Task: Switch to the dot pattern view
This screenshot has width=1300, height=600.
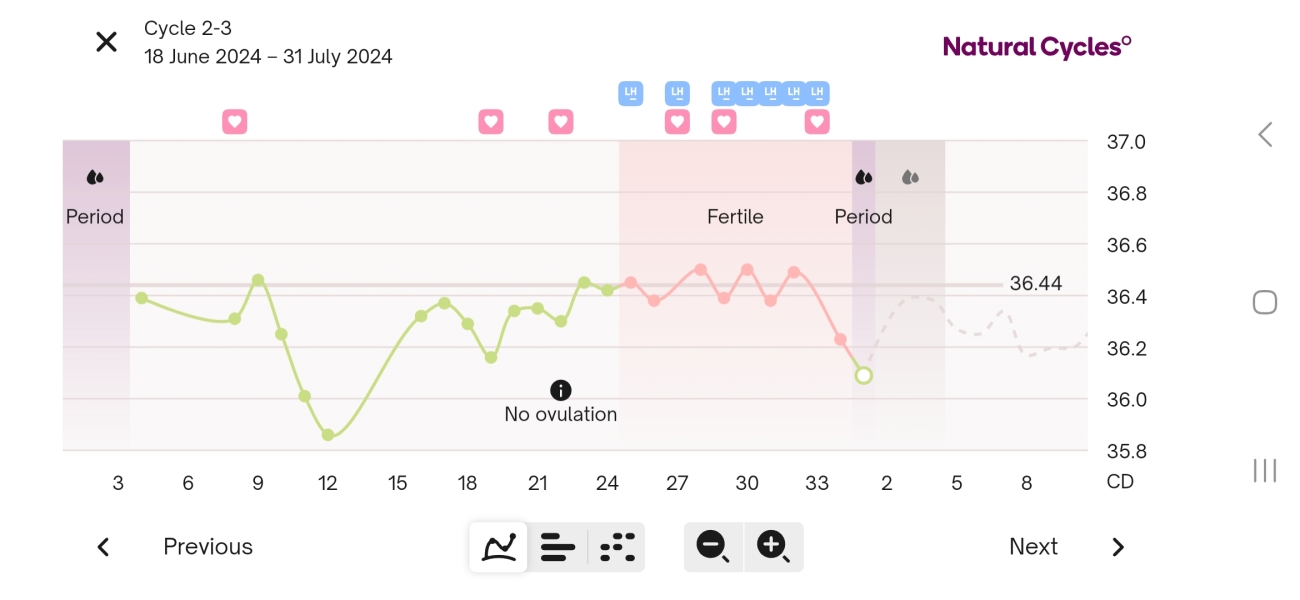Action: tap(617, 547)
